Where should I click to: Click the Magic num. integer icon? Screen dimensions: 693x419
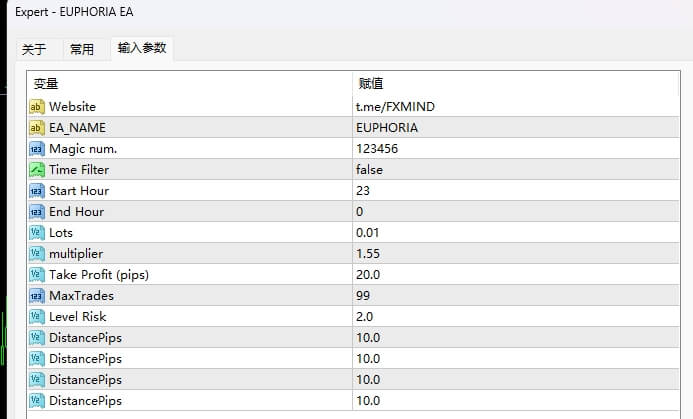pyautogui.click(x=37, y=149)
